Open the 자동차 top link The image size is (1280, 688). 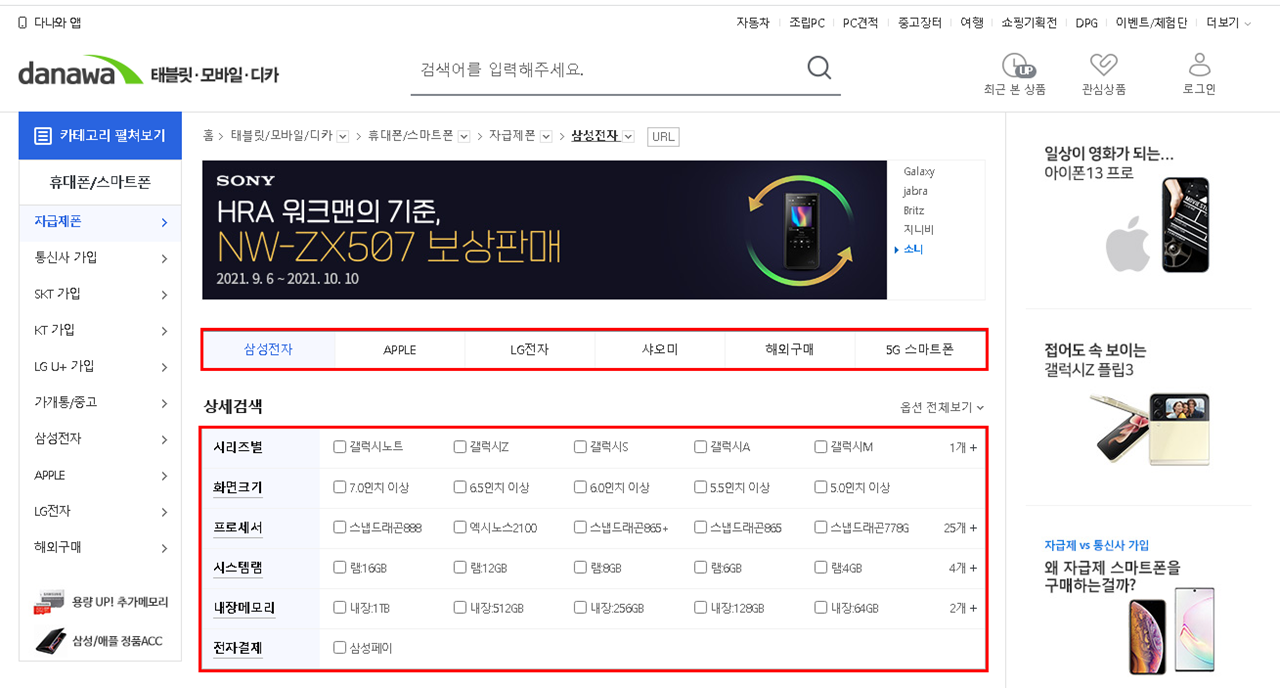(x=753, y=23)
